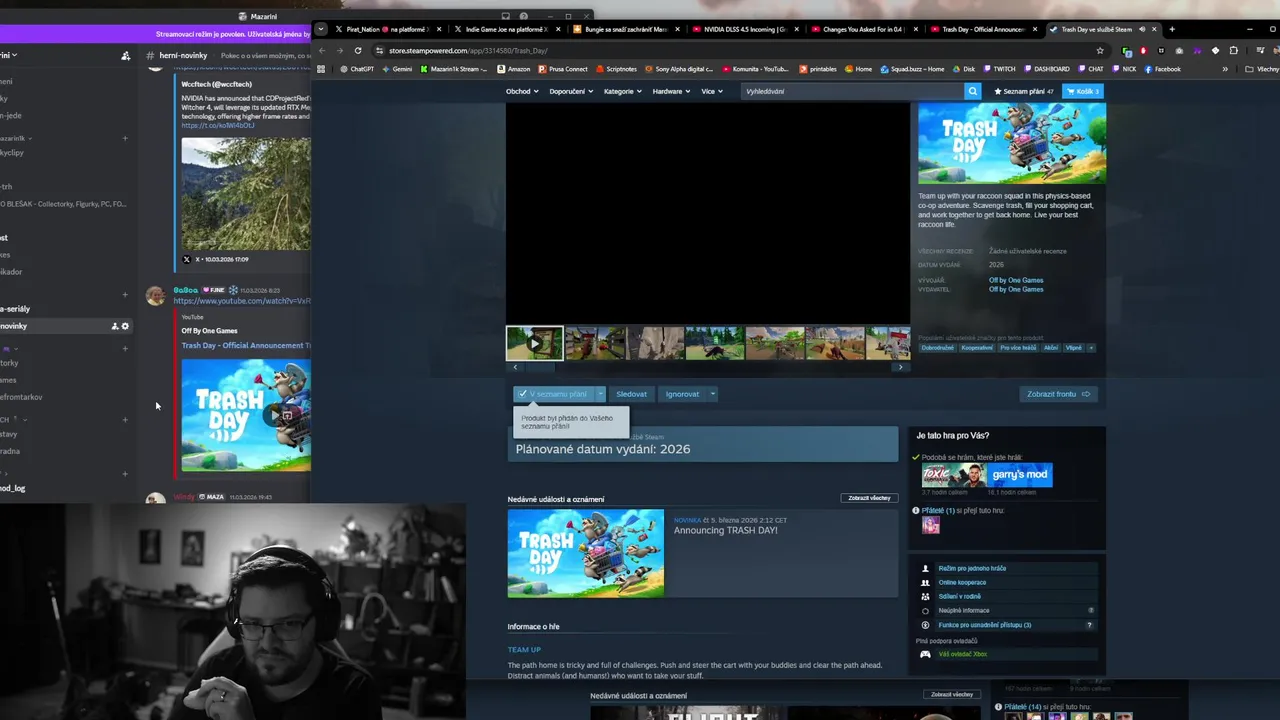This screenshot has width=1280, height=720.
Task: Play Trash Day video embed in Discord
Action: click(x=276, y=414)
